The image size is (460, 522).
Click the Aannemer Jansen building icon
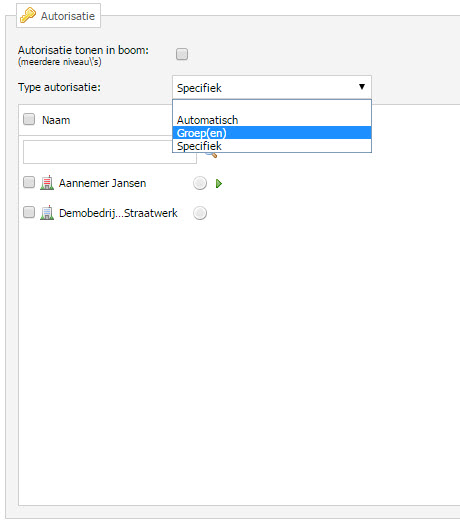[x=47, y=183]
